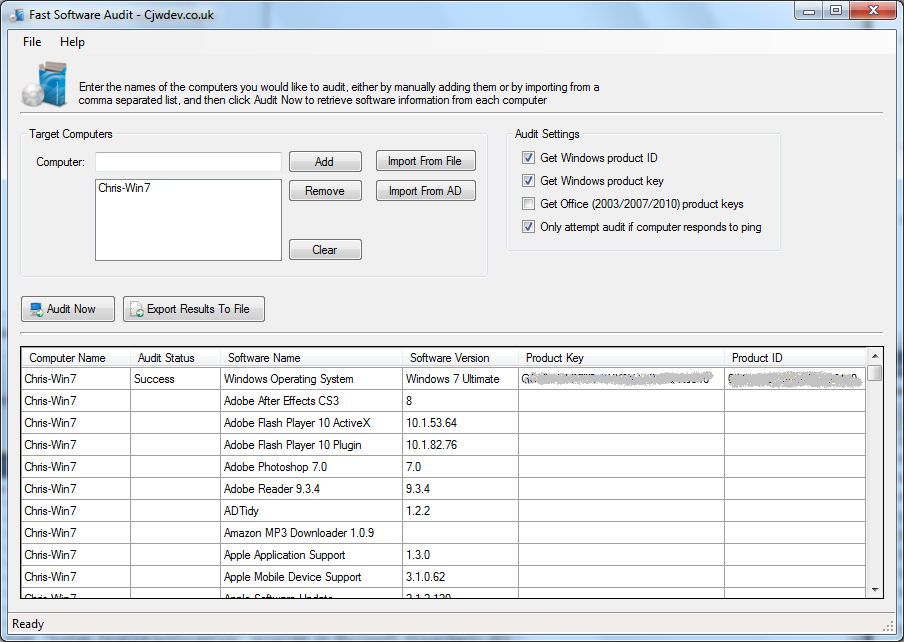Screen dimensions: 904x642
Task: Click in the Computer name field
Action: click(x=188, y=162)
